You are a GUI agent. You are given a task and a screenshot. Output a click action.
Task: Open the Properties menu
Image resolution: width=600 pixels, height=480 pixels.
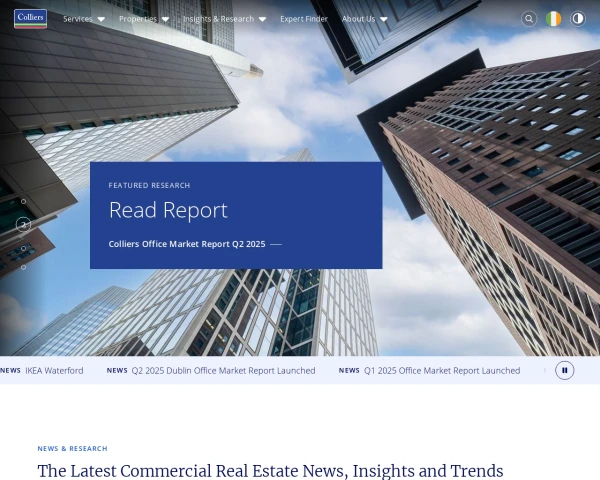tap(138, 19)
